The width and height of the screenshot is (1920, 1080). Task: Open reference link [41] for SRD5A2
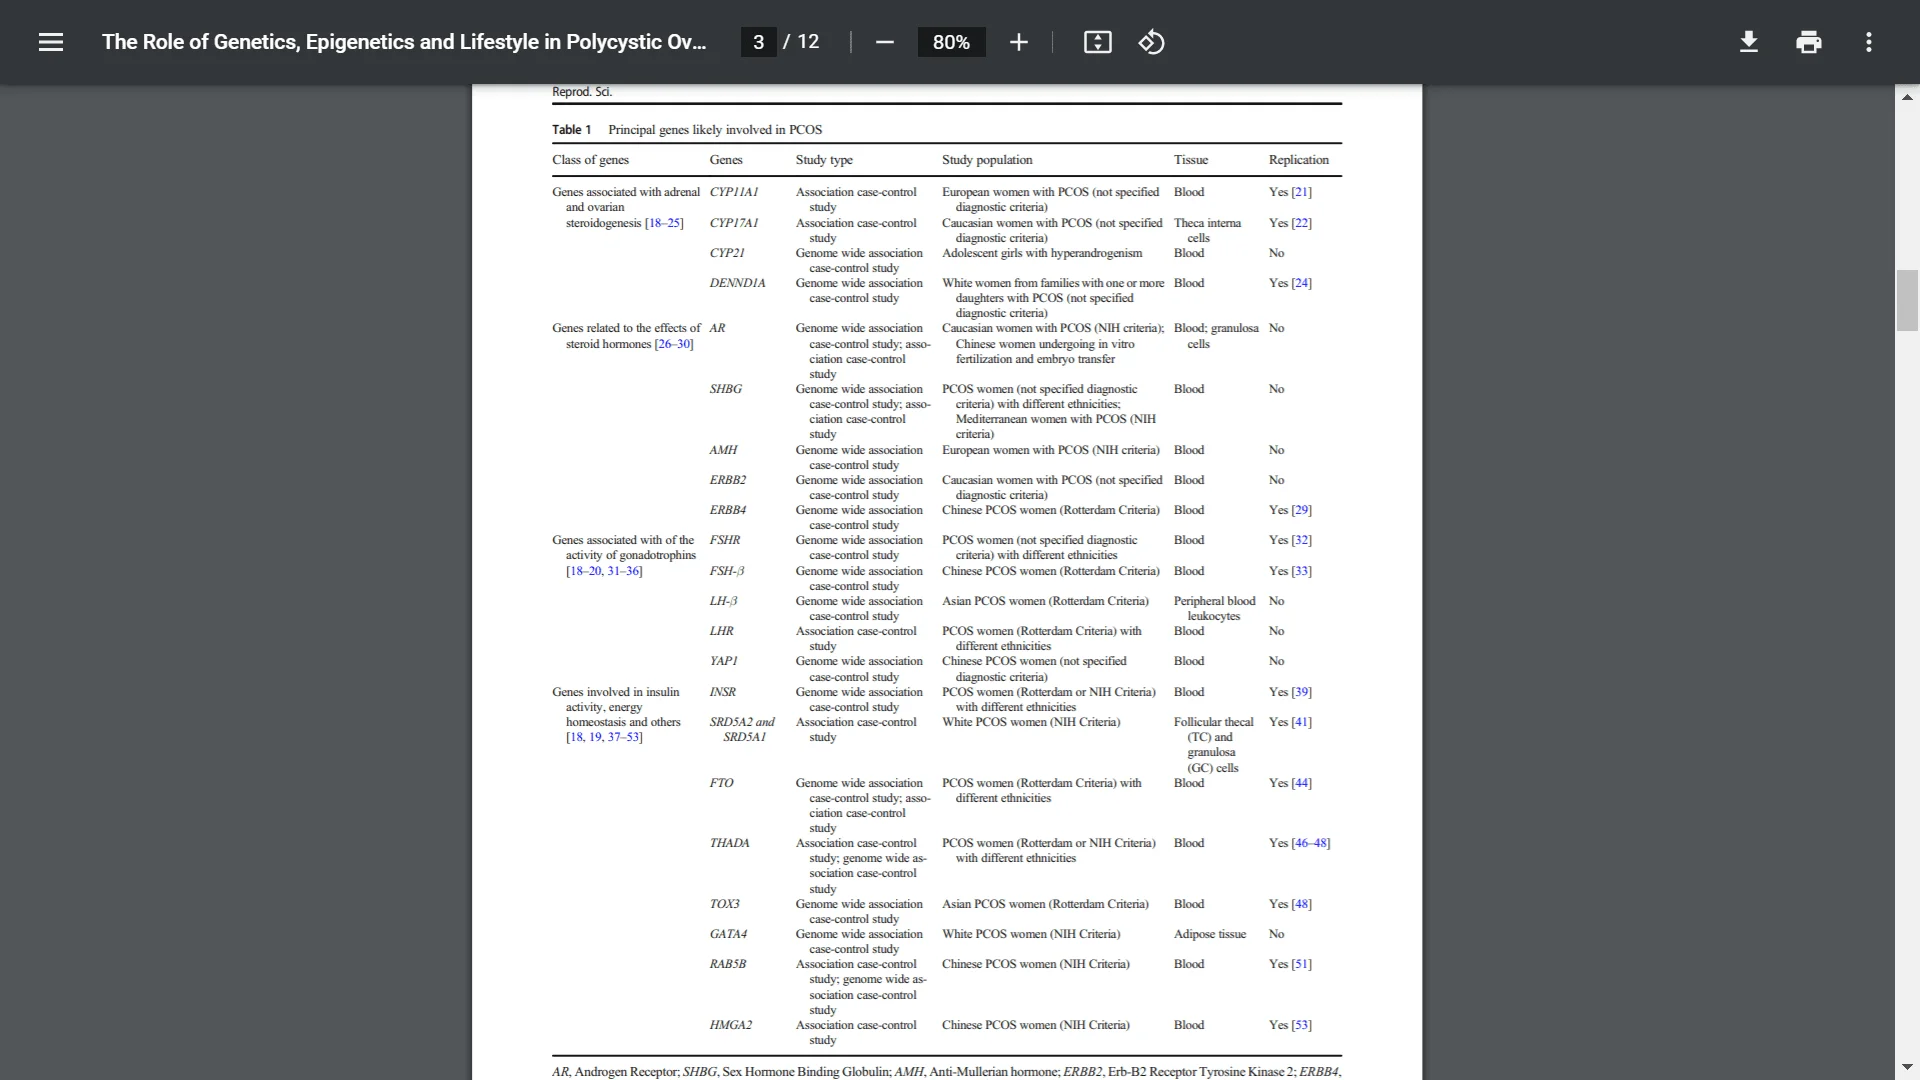coord(1301,722)
